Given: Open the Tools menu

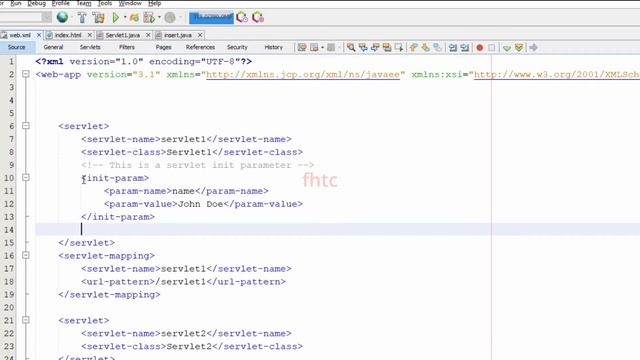Looking at the screenshot, I should (105, 3).
